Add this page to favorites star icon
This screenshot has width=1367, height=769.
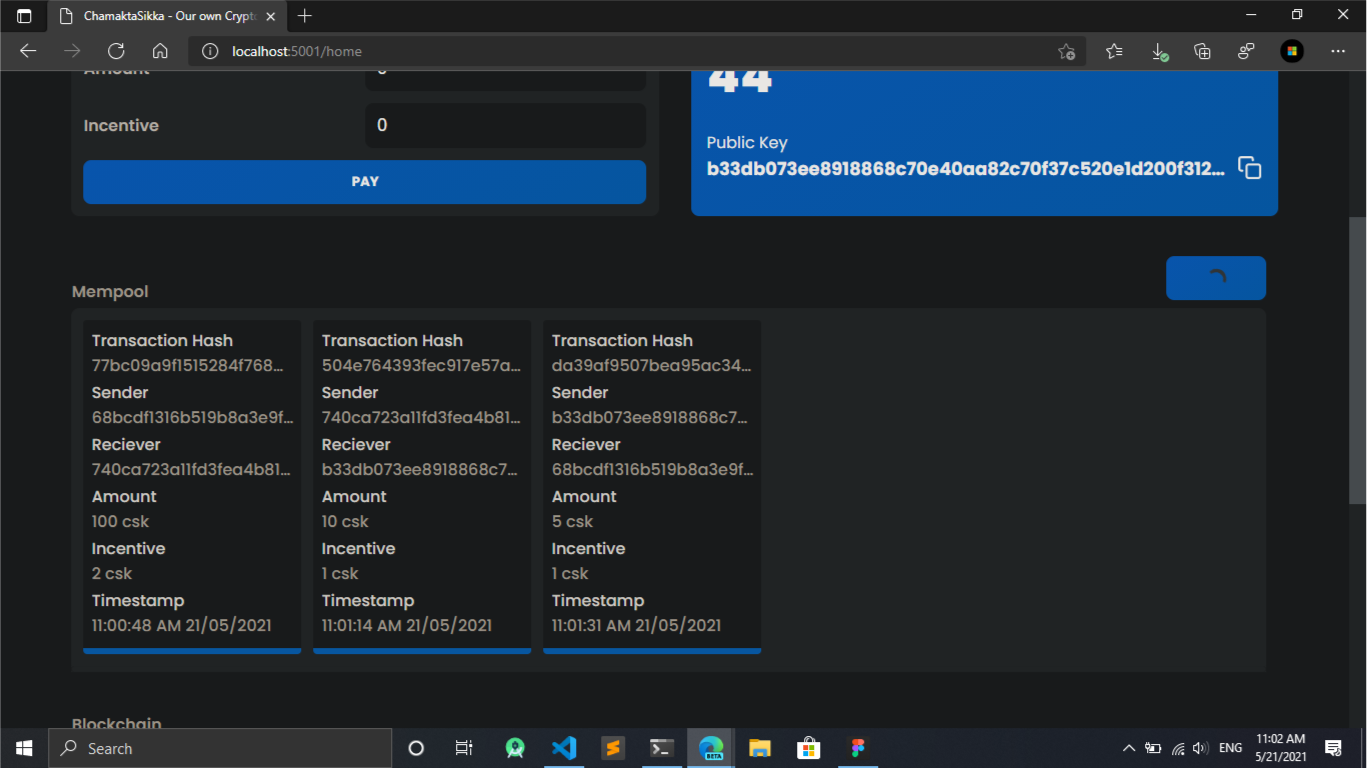coord(1066,51)
